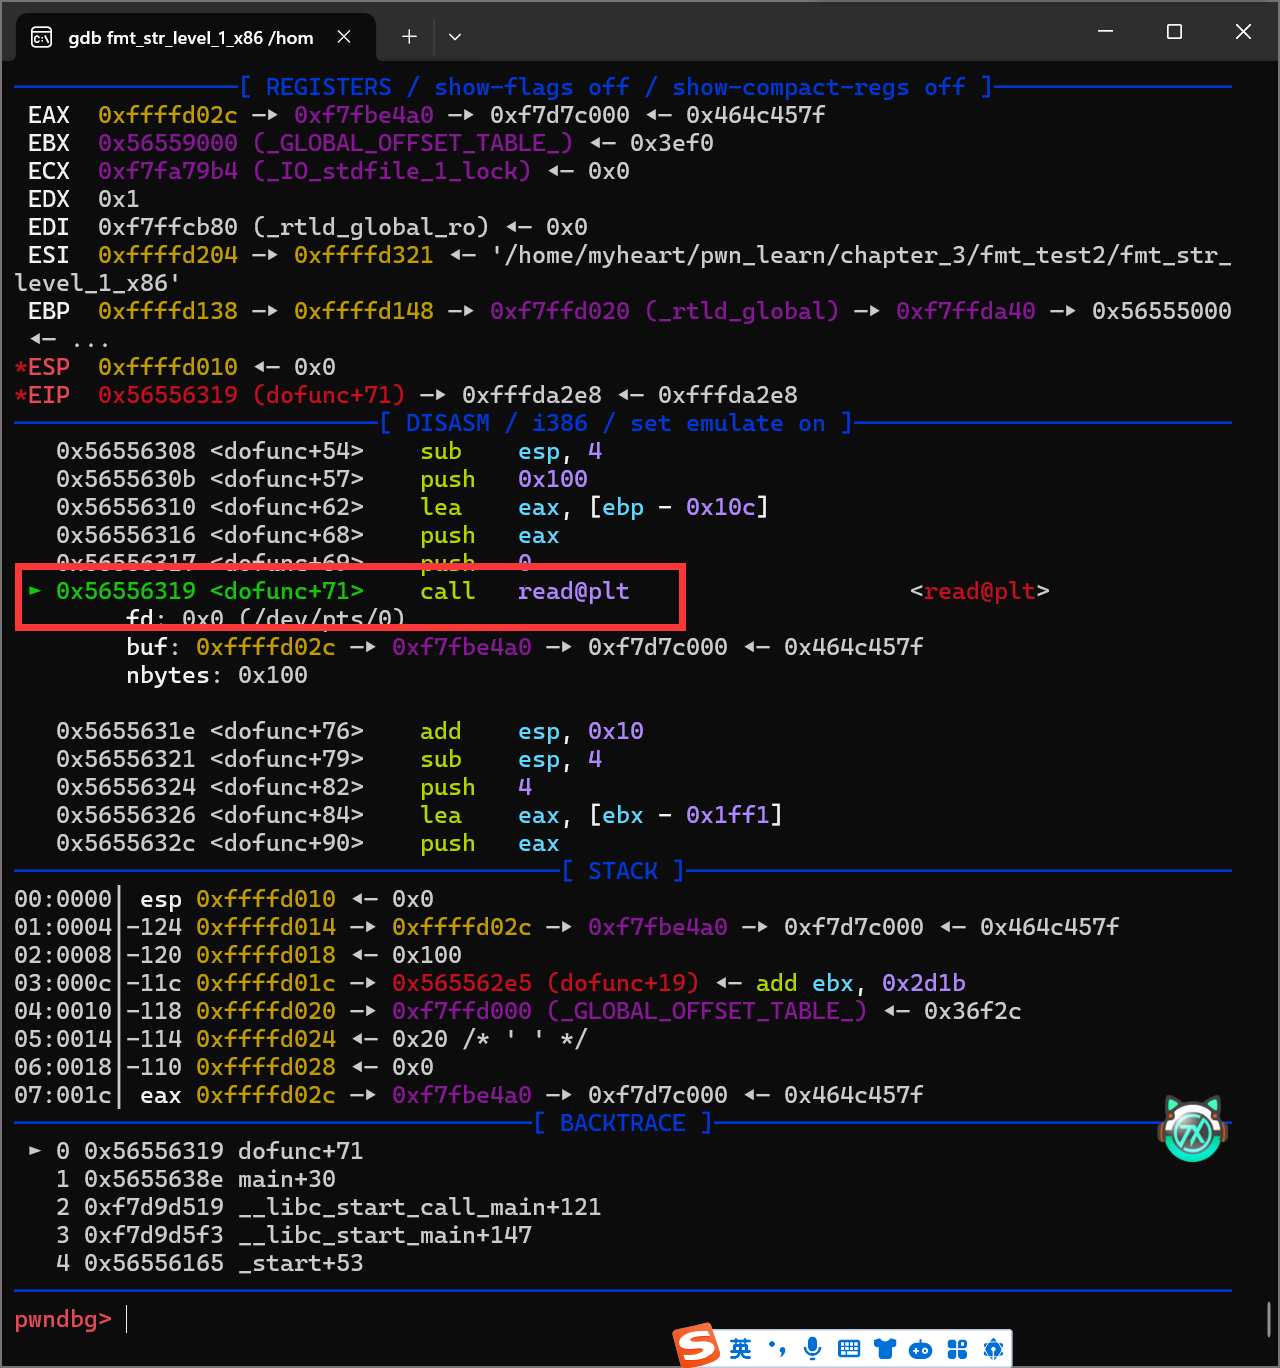This screenshot has height=1368, width=1280.
Task: Open a new terminal tab
Action: point(409,37)
